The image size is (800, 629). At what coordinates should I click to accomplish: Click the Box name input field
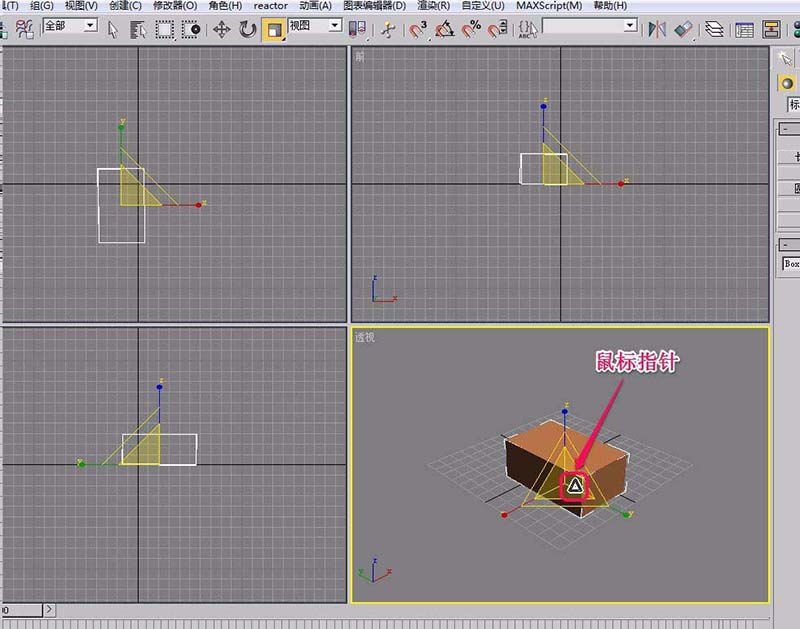790,264
